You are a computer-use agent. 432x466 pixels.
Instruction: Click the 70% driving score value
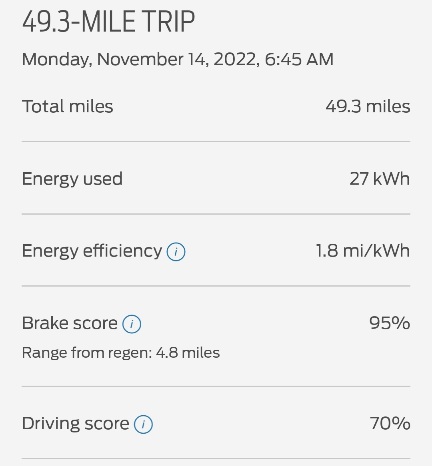[x=390, y=424]
